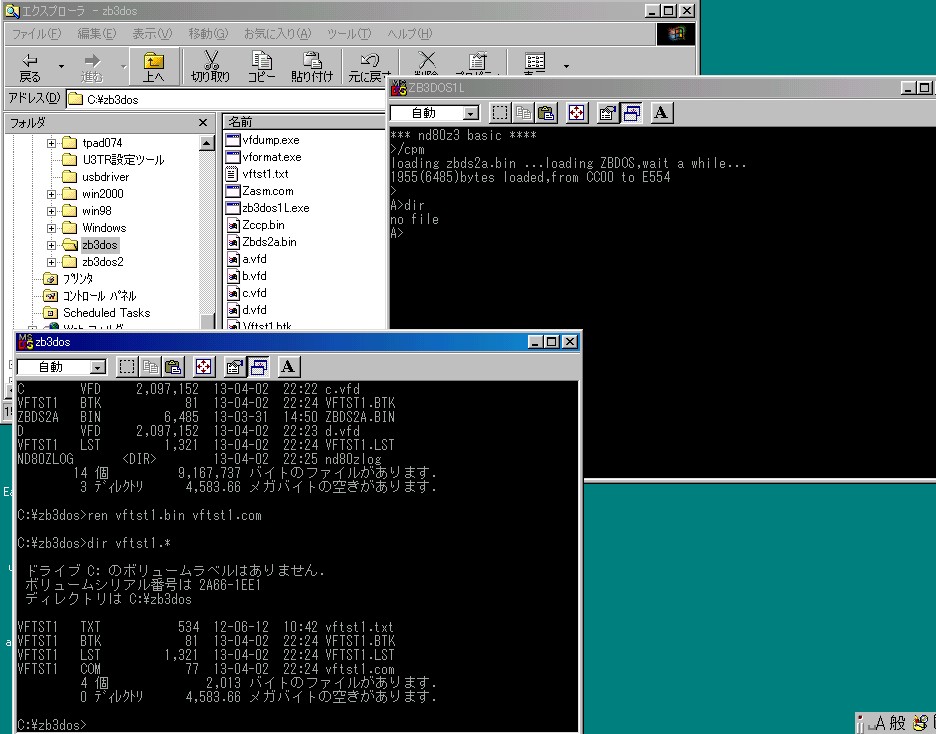
Task: Open the Views button dropdown arrow in Explorer
Action: tap(566, 67)
